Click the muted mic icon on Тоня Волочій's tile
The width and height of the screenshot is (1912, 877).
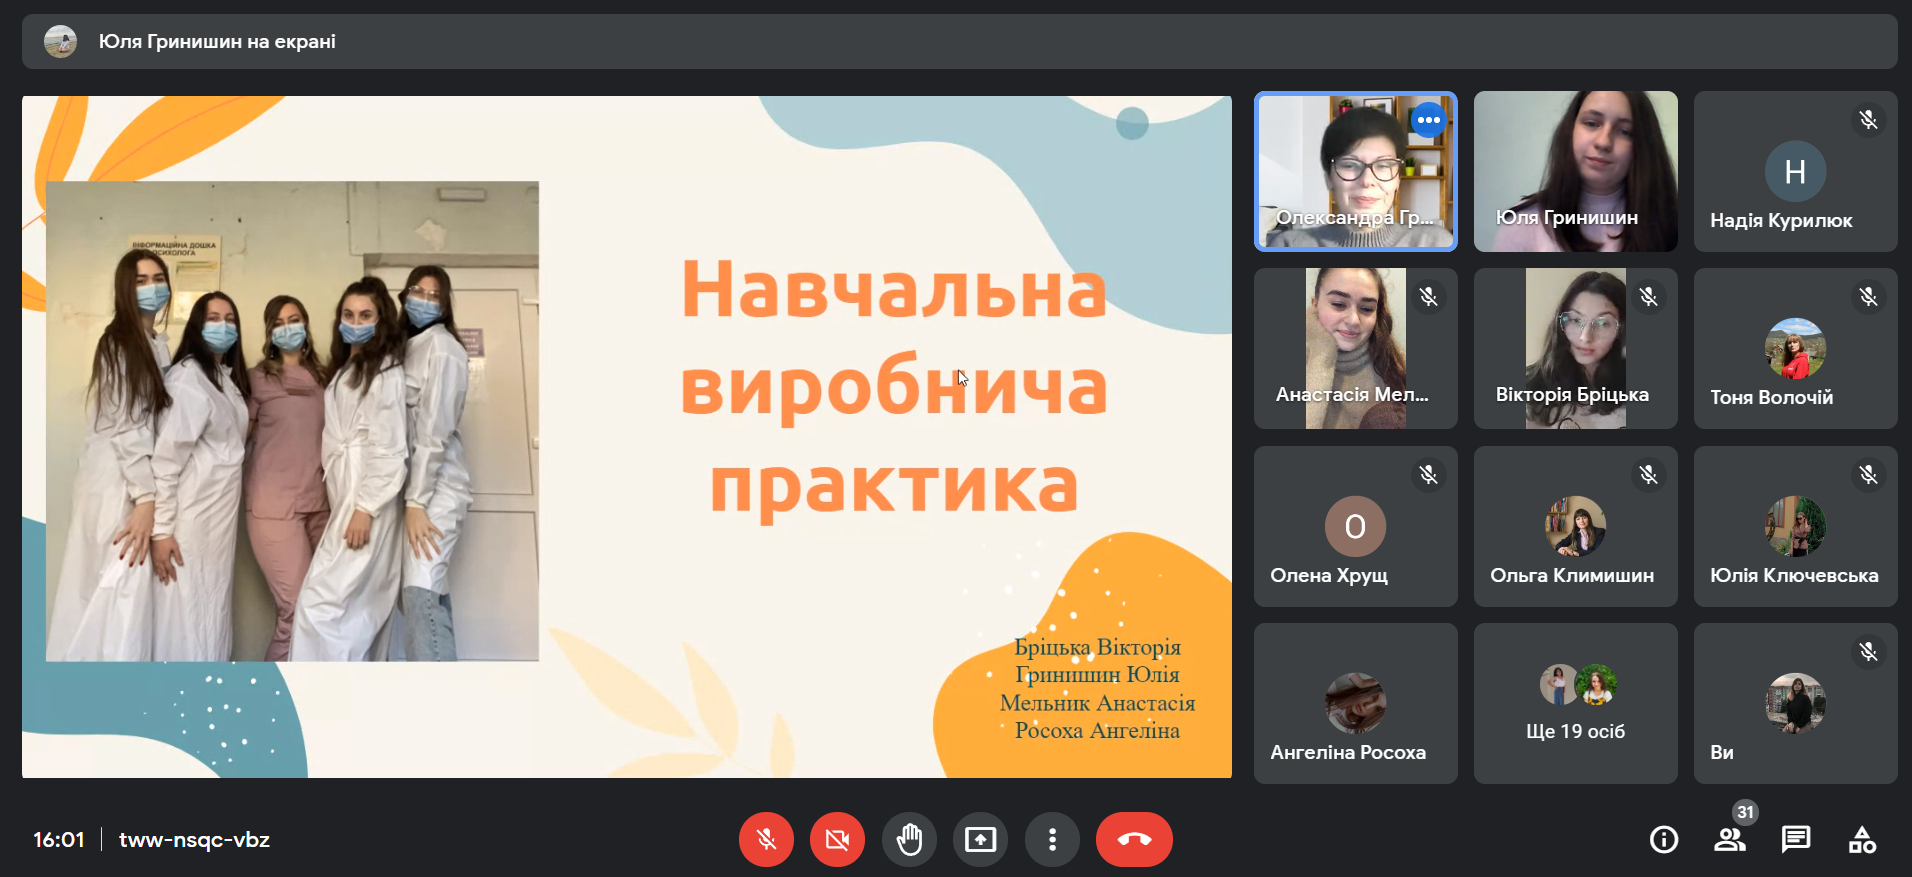point(1868,297)
